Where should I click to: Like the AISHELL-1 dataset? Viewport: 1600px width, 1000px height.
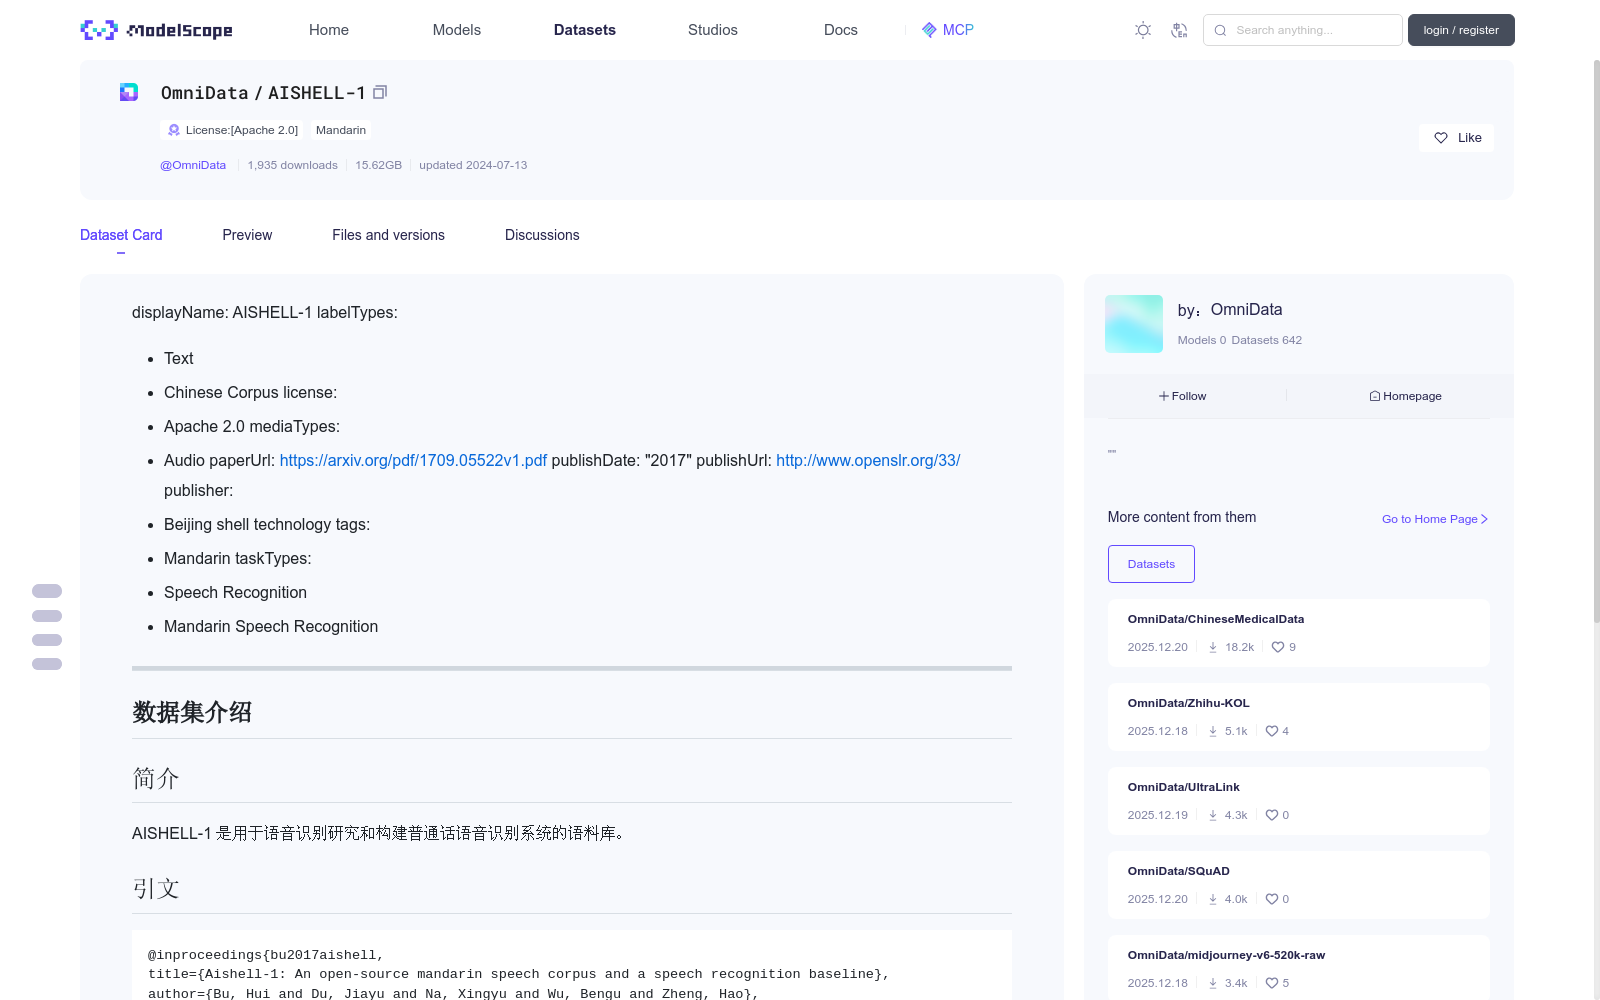1456,138
